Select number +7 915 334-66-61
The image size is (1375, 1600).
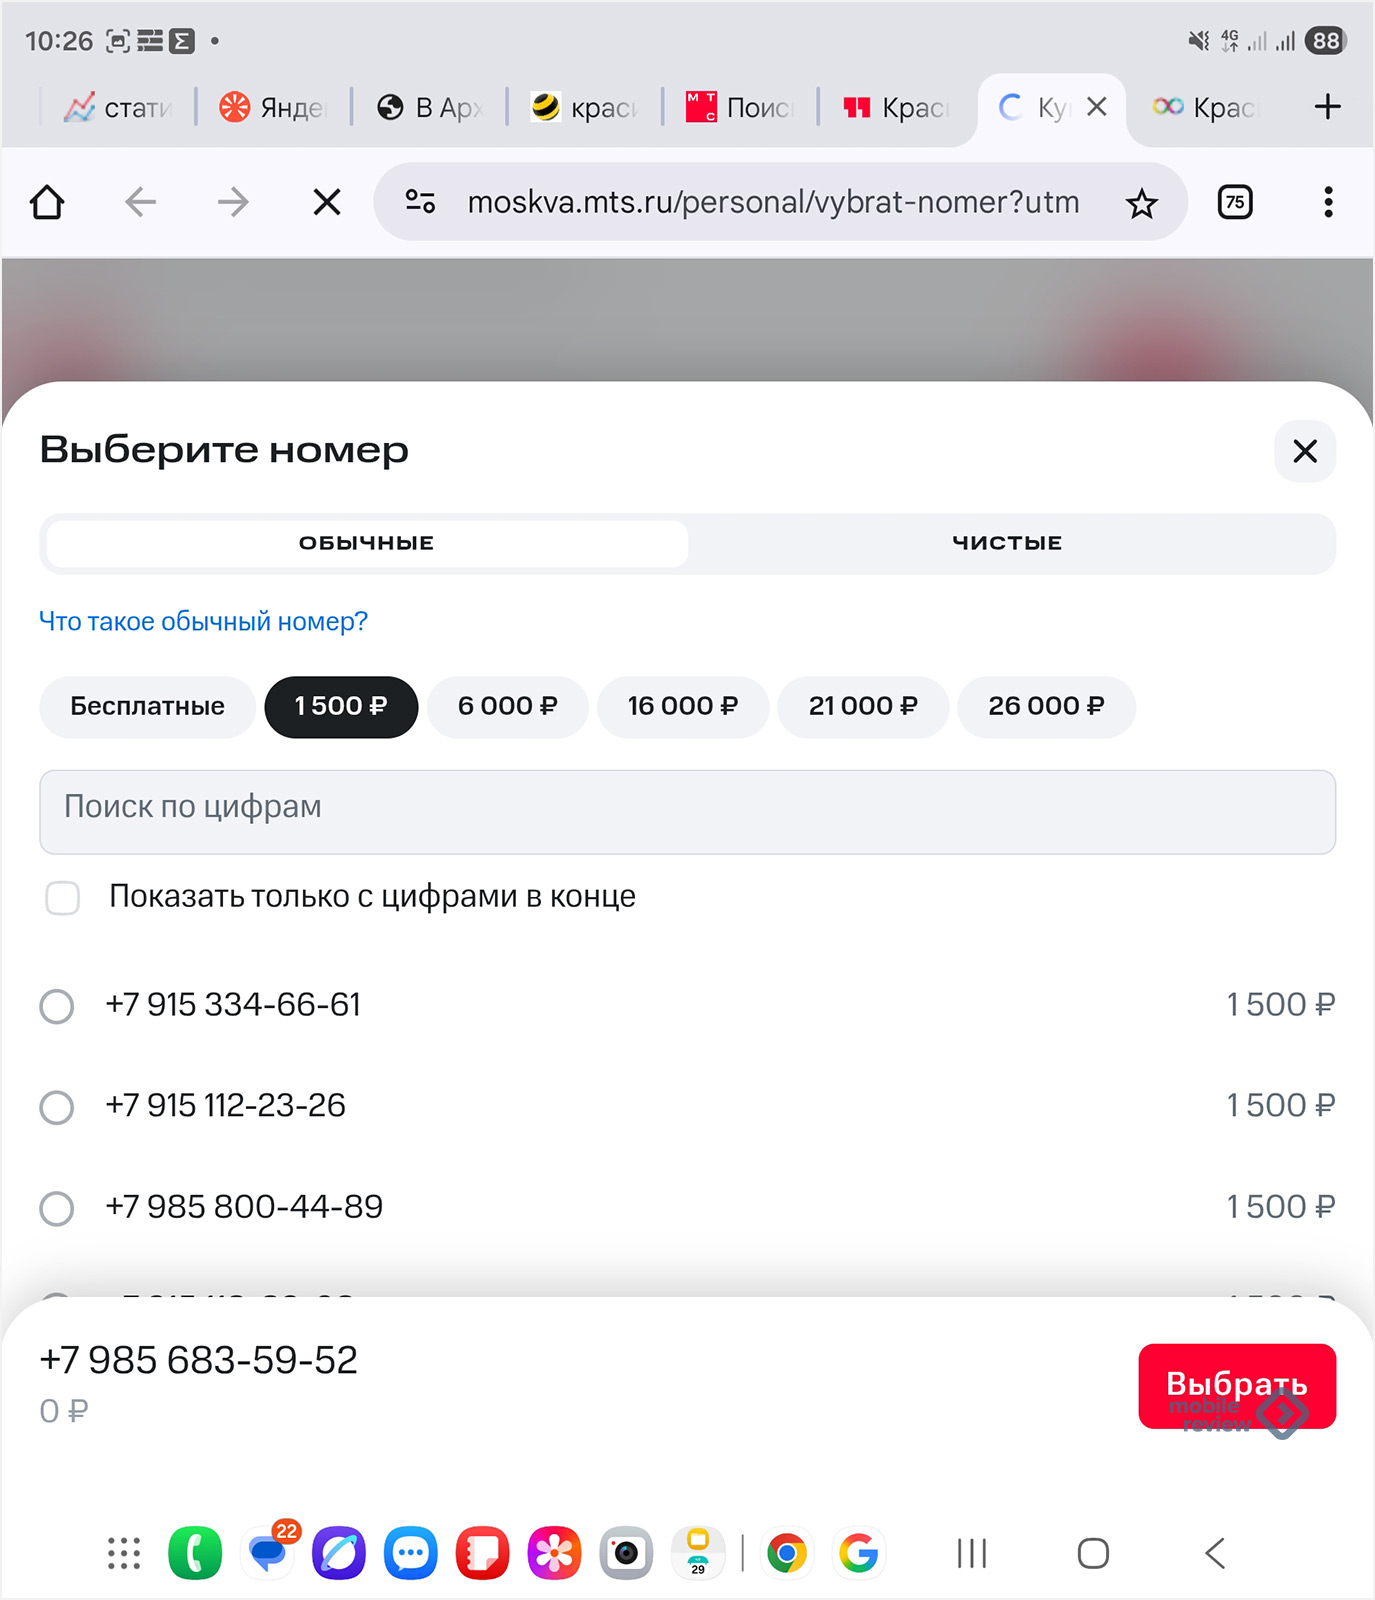tap(57, 1006)
